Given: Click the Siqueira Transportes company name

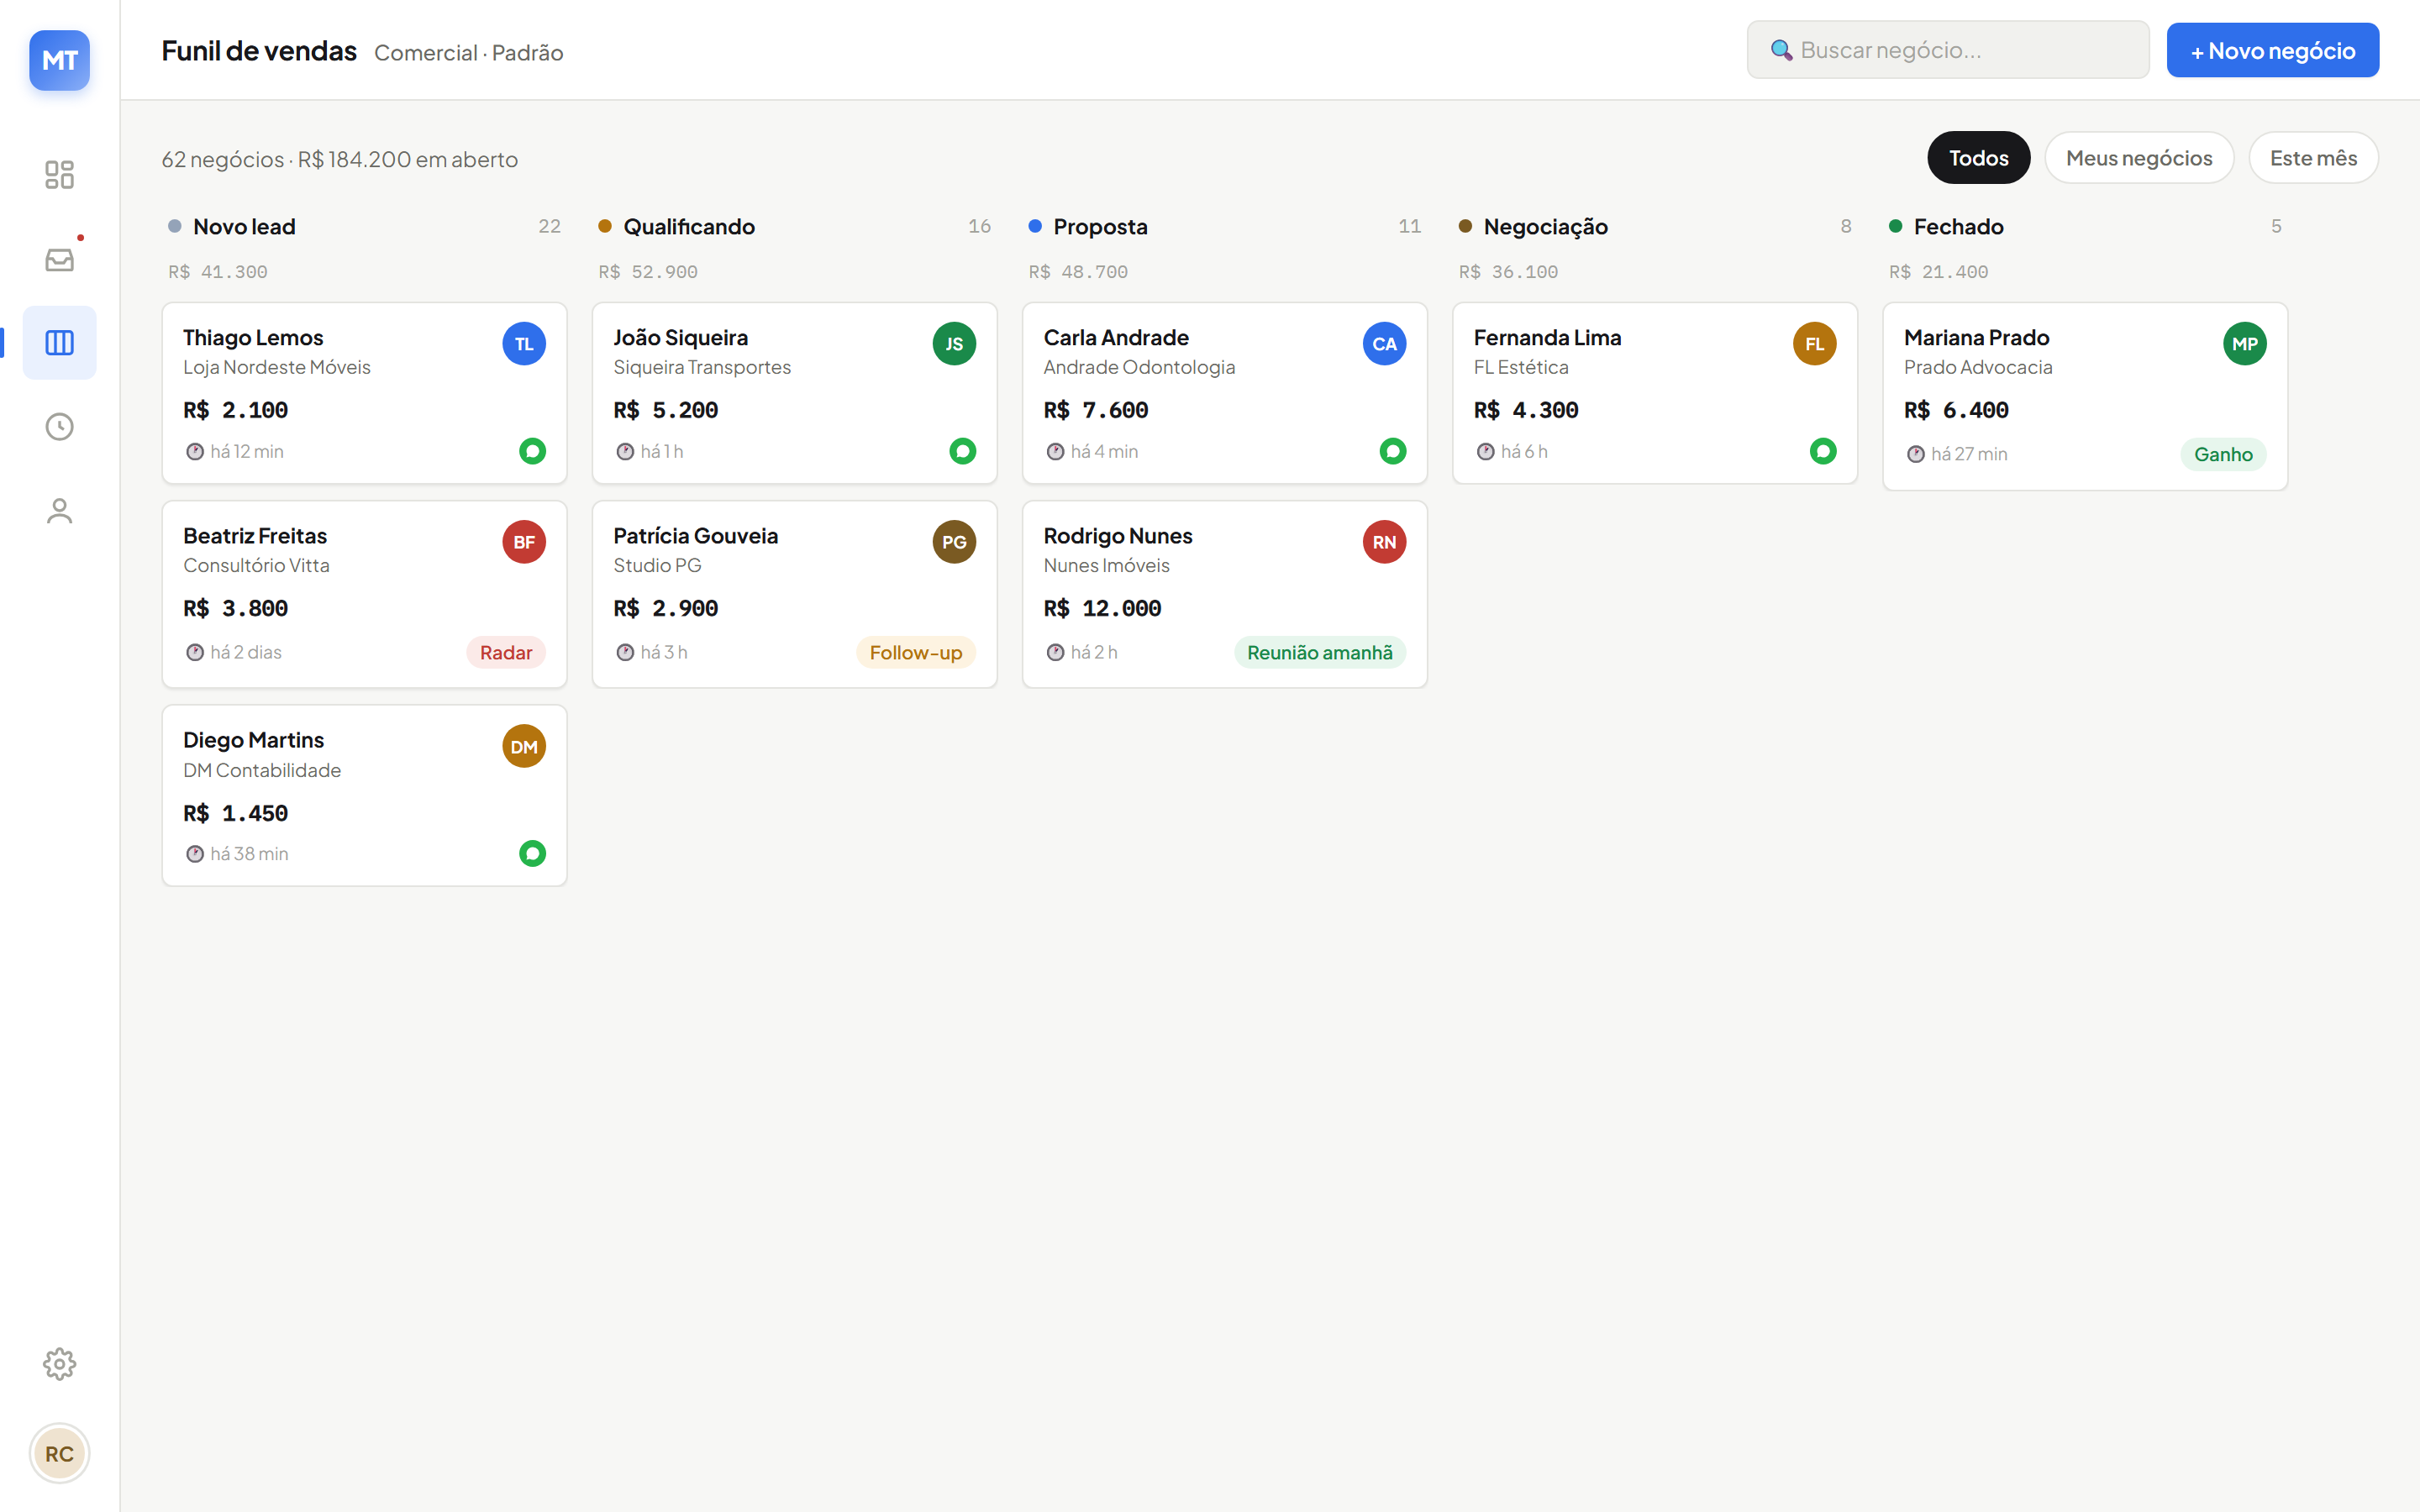Looking at the screenshot, I should (702, 367).
